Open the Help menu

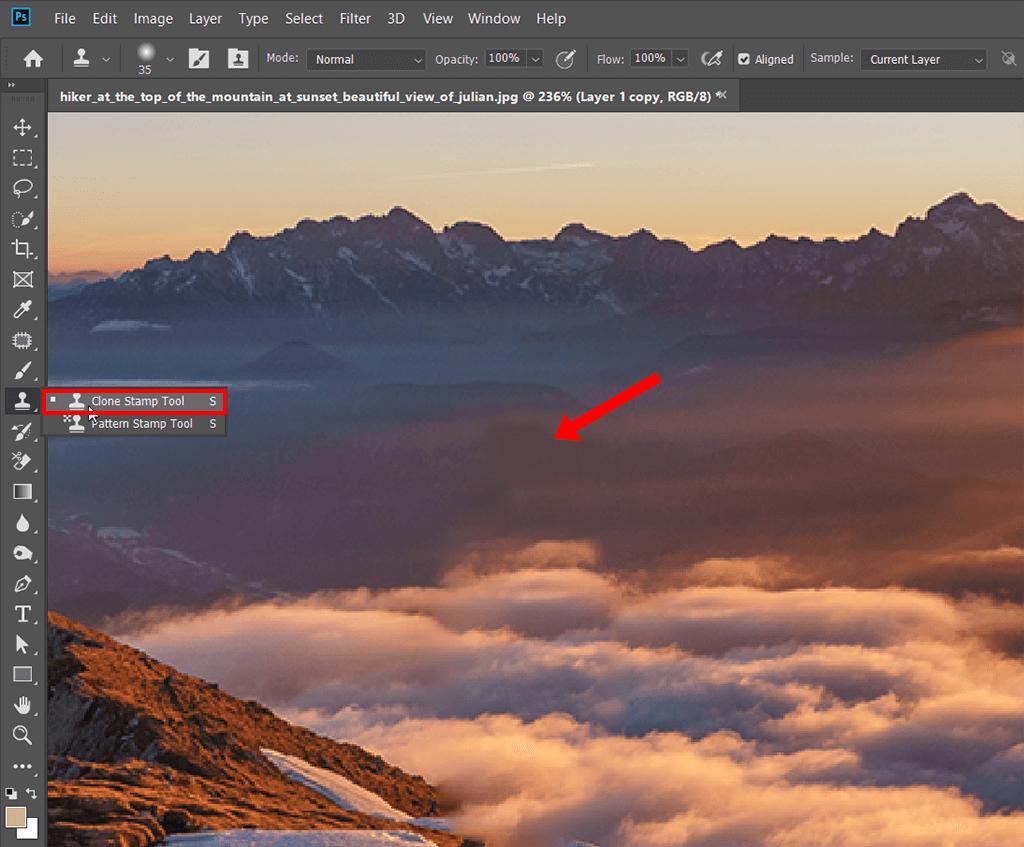pos(551,18)
